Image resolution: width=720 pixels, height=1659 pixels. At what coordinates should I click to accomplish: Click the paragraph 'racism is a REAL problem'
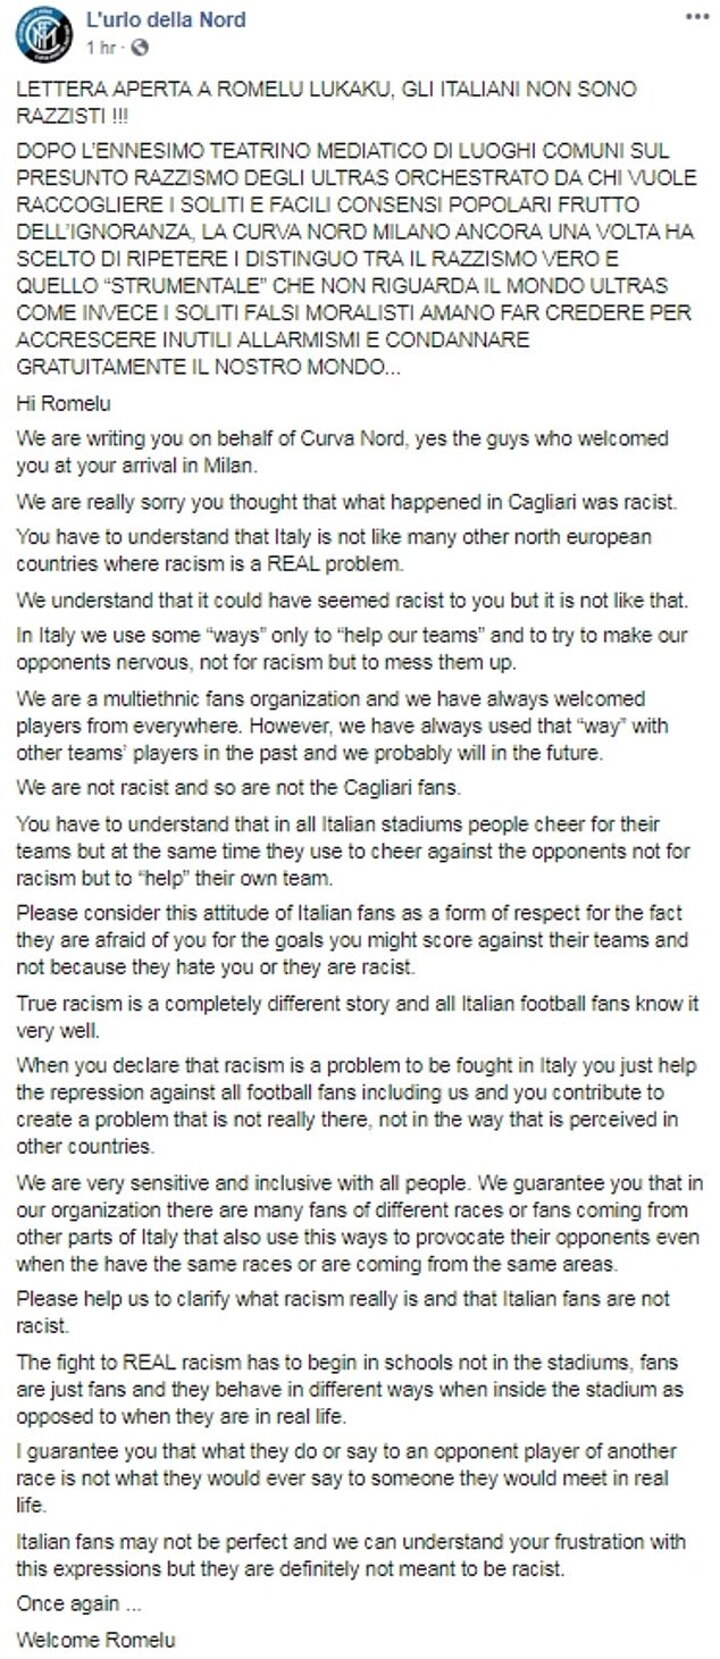tap(333, 550)
